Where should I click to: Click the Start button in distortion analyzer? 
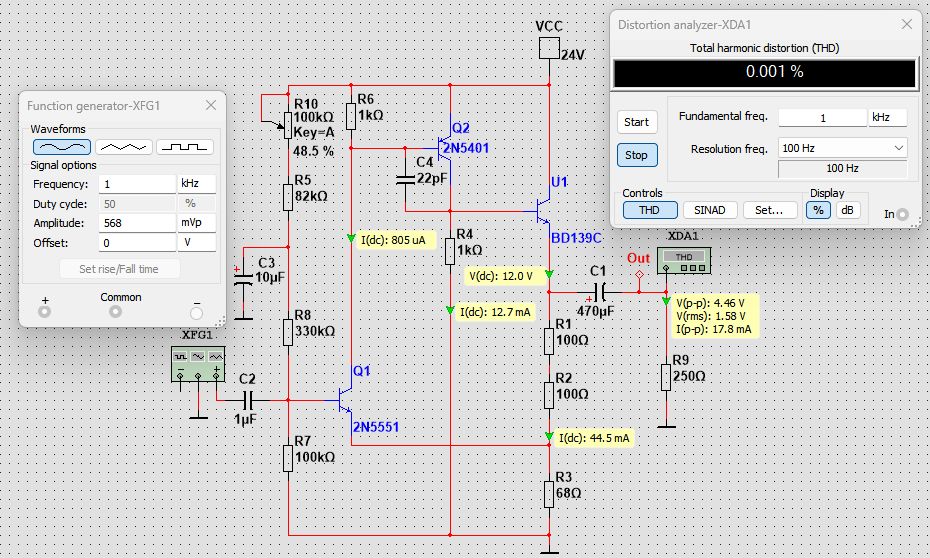(x=636, y=122)
